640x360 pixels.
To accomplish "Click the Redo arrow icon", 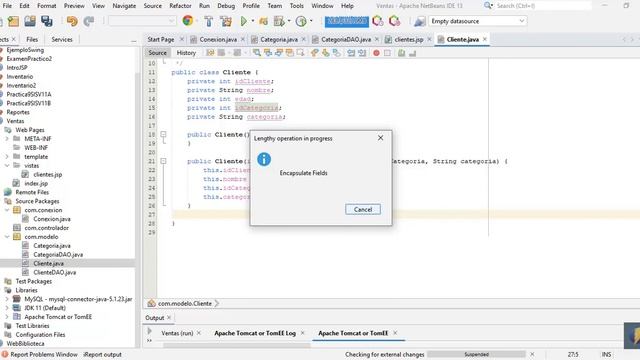I will click(x=89, y=21).
